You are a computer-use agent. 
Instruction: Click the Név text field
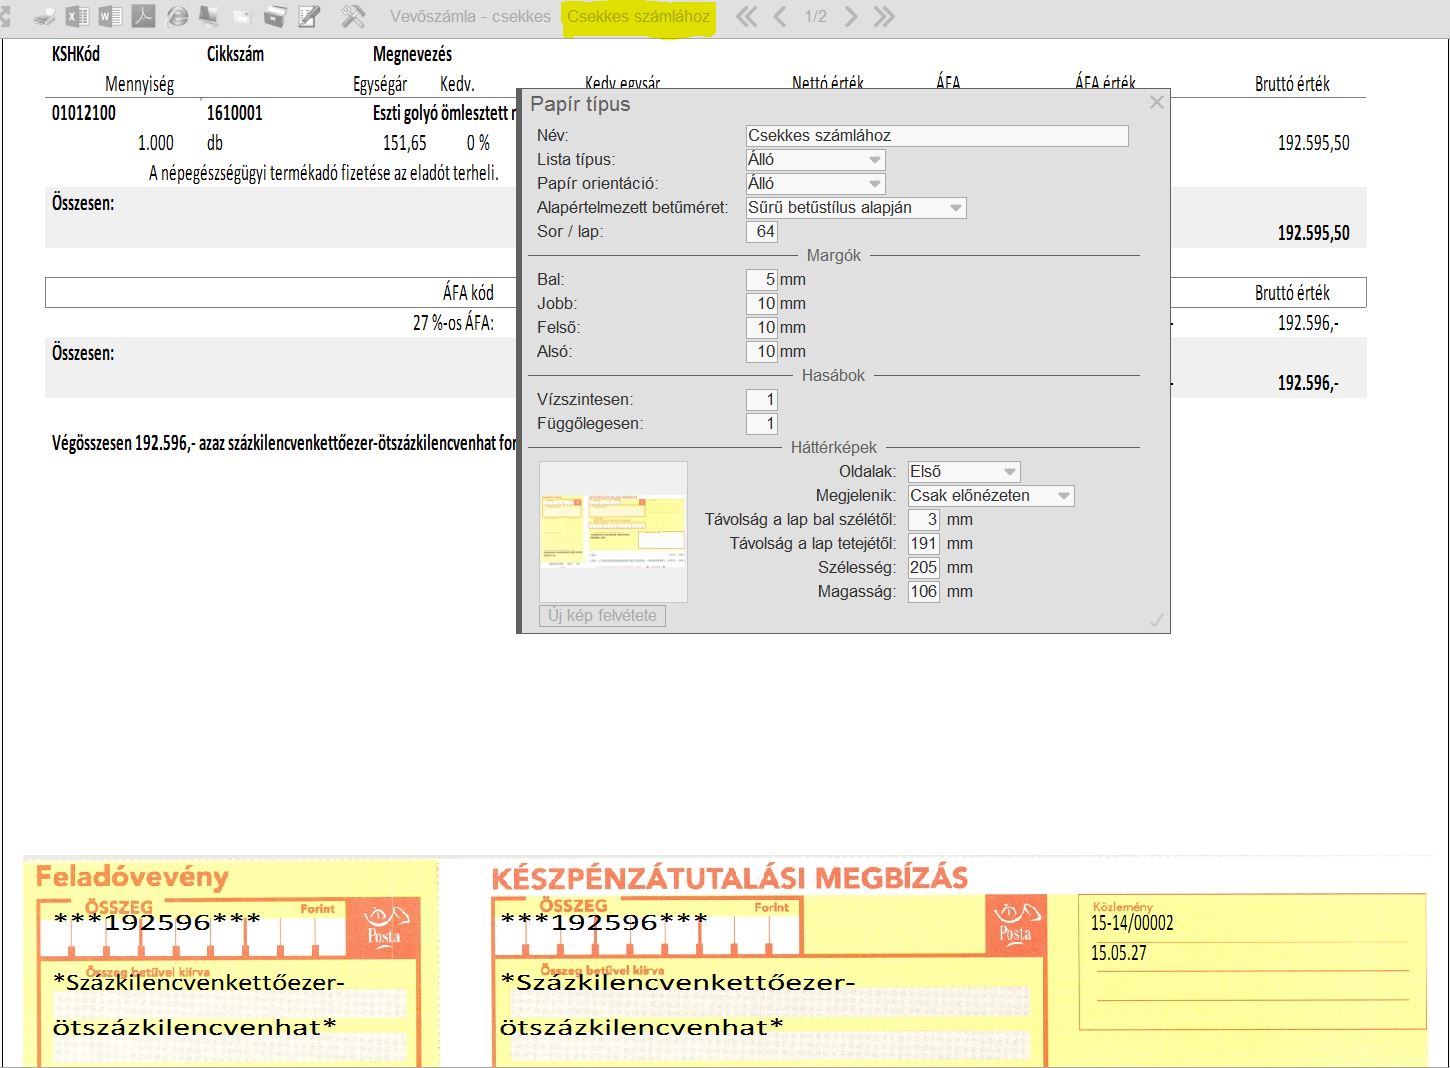[937, 135]
